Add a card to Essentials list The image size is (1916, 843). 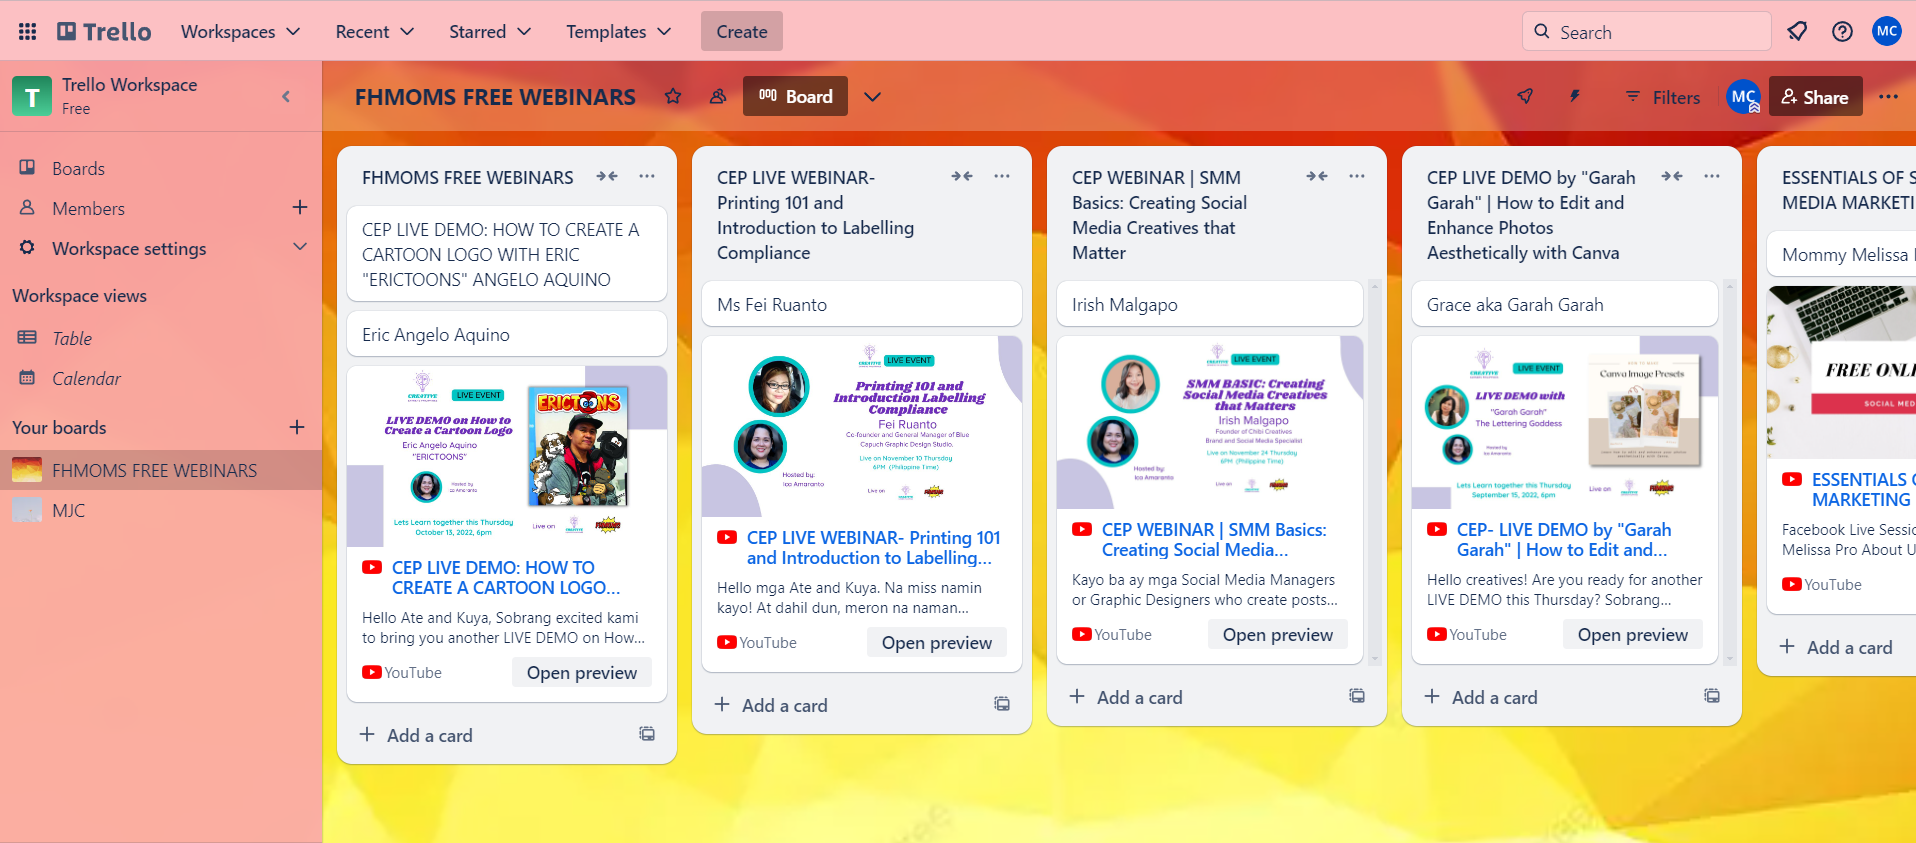tap(1836, 647)
